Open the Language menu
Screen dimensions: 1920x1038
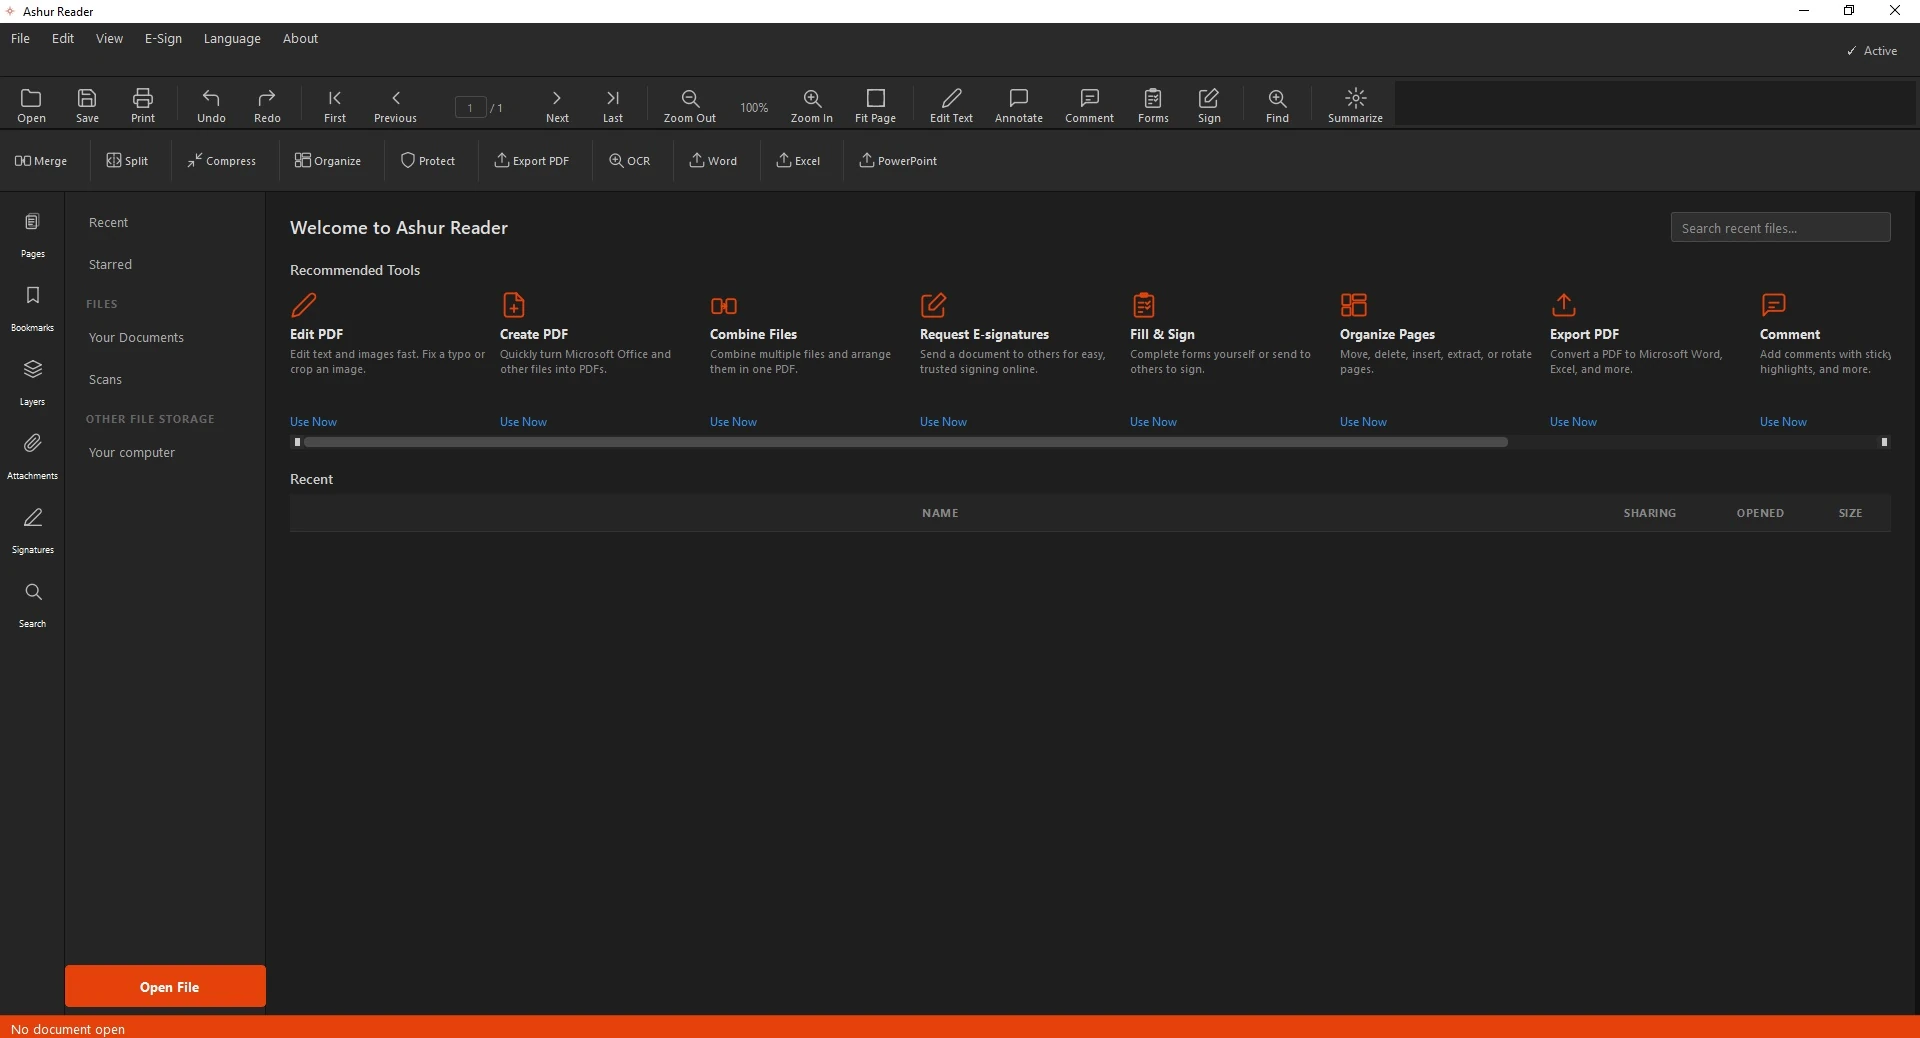click(232, 39)
